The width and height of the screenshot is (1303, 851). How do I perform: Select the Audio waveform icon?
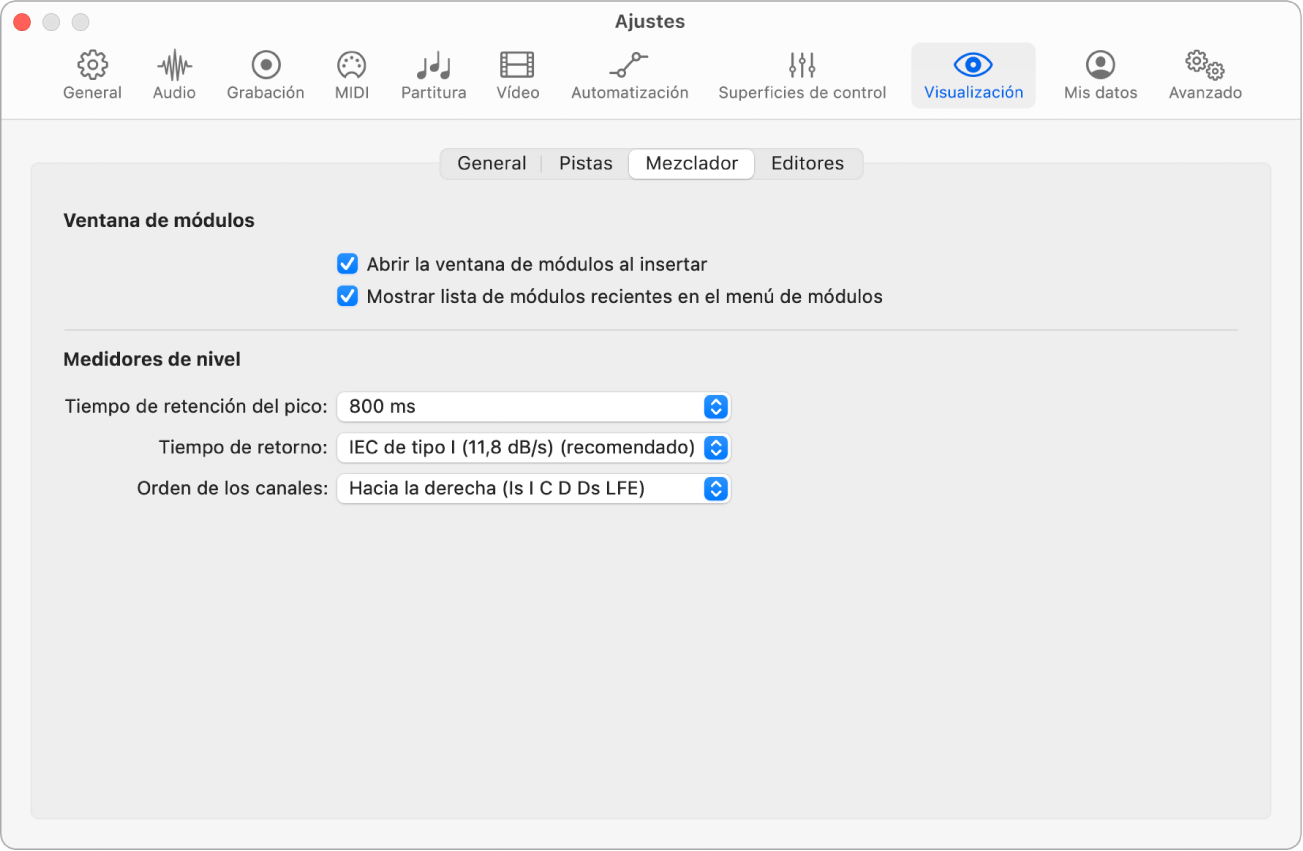174,66
